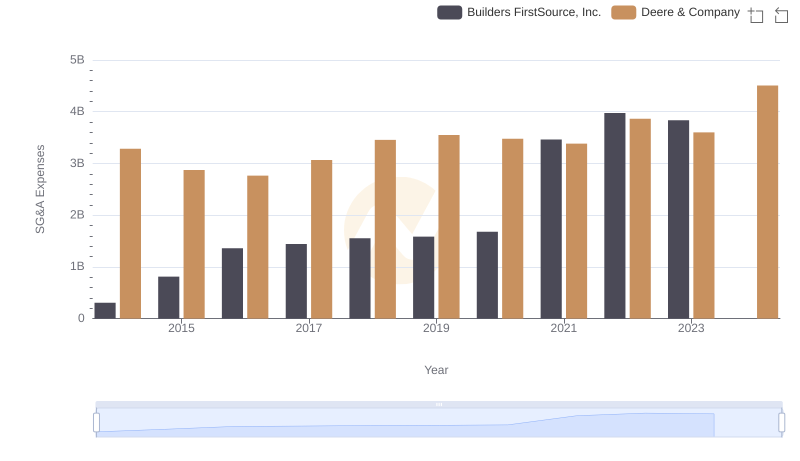Click the Builders FirstSource dark legend swatch
This screenshot has width=800, height=461.
(449, 12)
